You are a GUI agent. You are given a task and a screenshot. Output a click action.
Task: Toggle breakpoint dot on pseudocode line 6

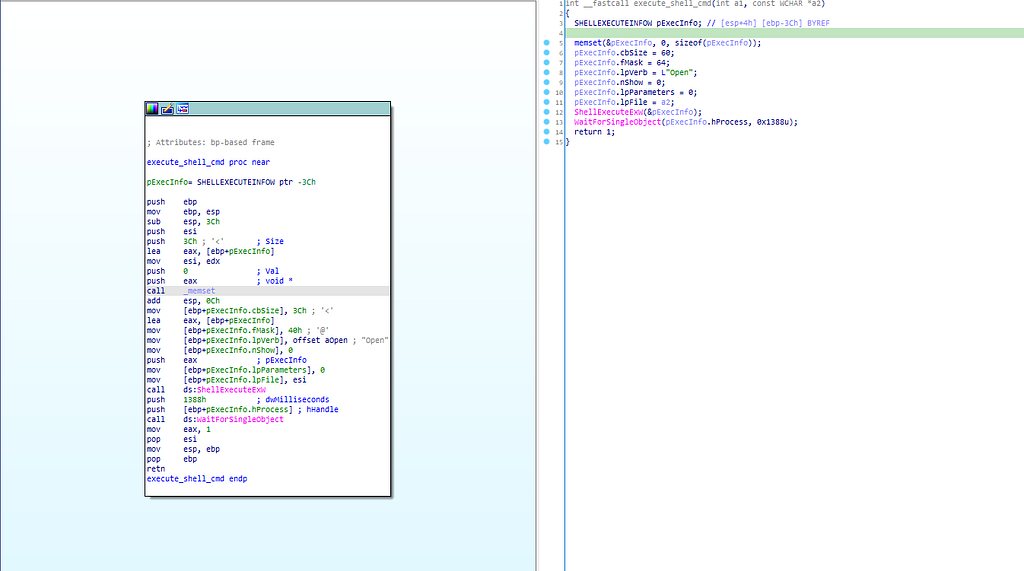click(x=547, y=53)
